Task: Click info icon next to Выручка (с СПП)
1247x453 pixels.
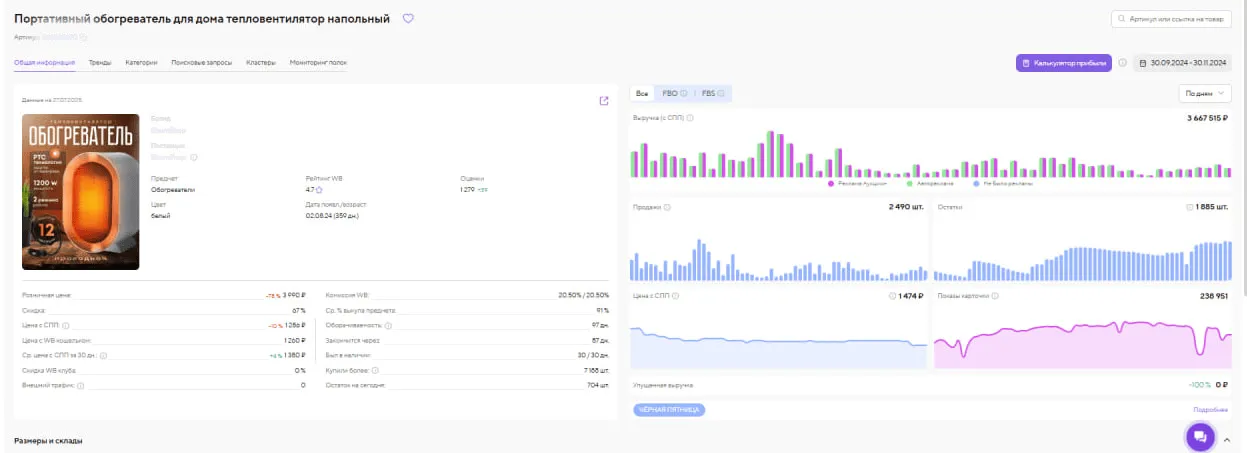Action: tap(690, 118)
